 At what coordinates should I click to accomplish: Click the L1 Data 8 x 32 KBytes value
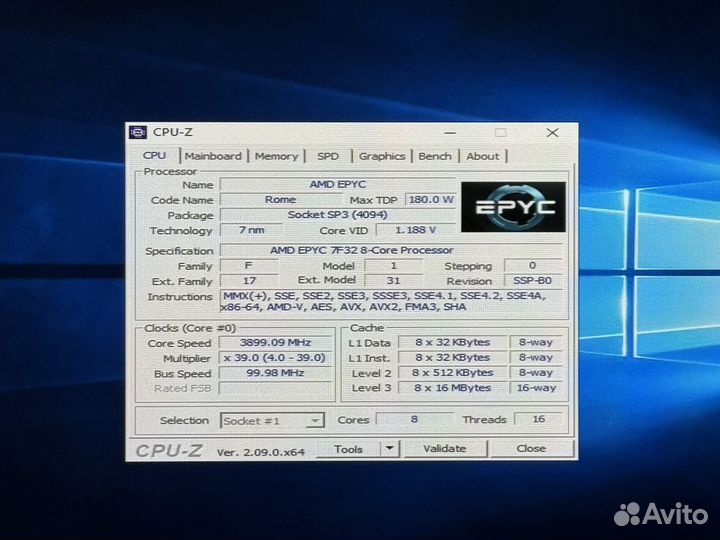[453, 343]
